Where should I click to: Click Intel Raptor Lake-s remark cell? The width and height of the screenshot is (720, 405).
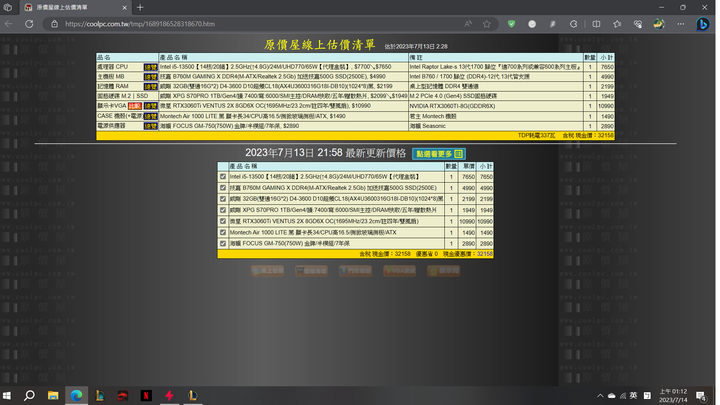[x=495, y=67]
